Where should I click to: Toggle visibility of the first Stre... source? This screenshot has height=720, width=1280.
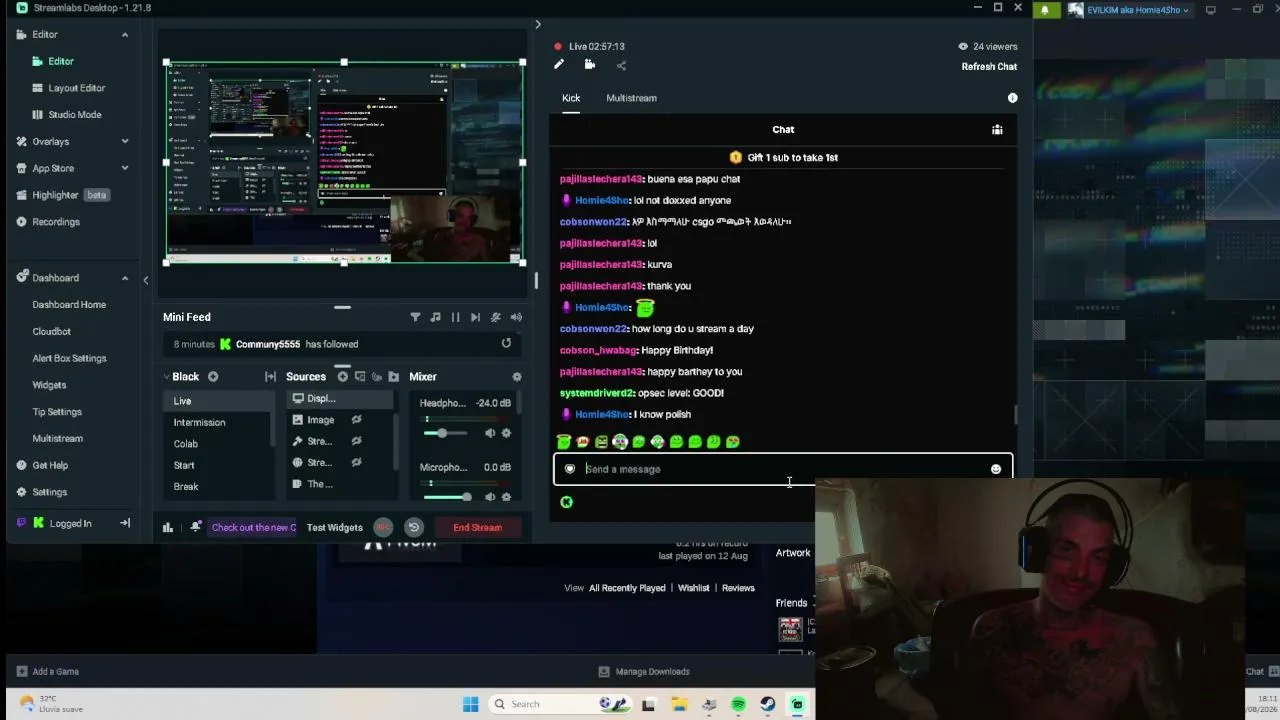pyautogui.click(x=356, y=441)
